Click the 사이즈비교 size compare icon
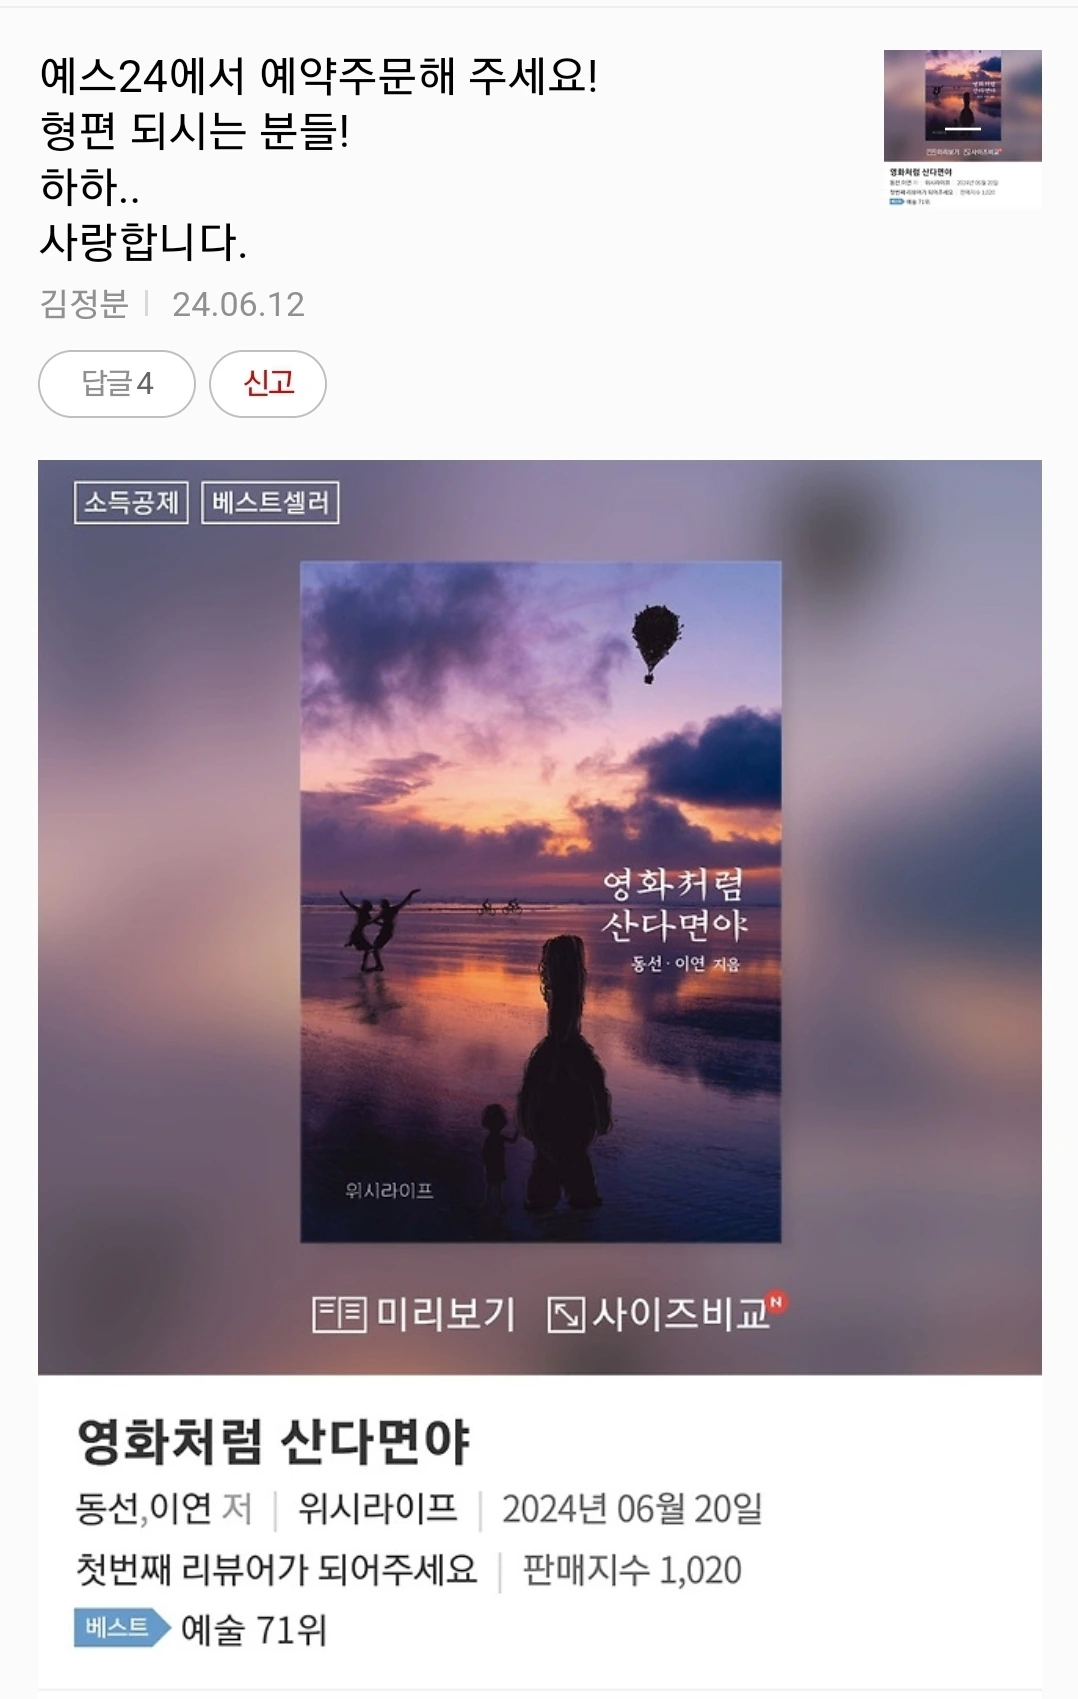The image size is (1078, 1699). pyautogui.click(x=566, y=1315)
